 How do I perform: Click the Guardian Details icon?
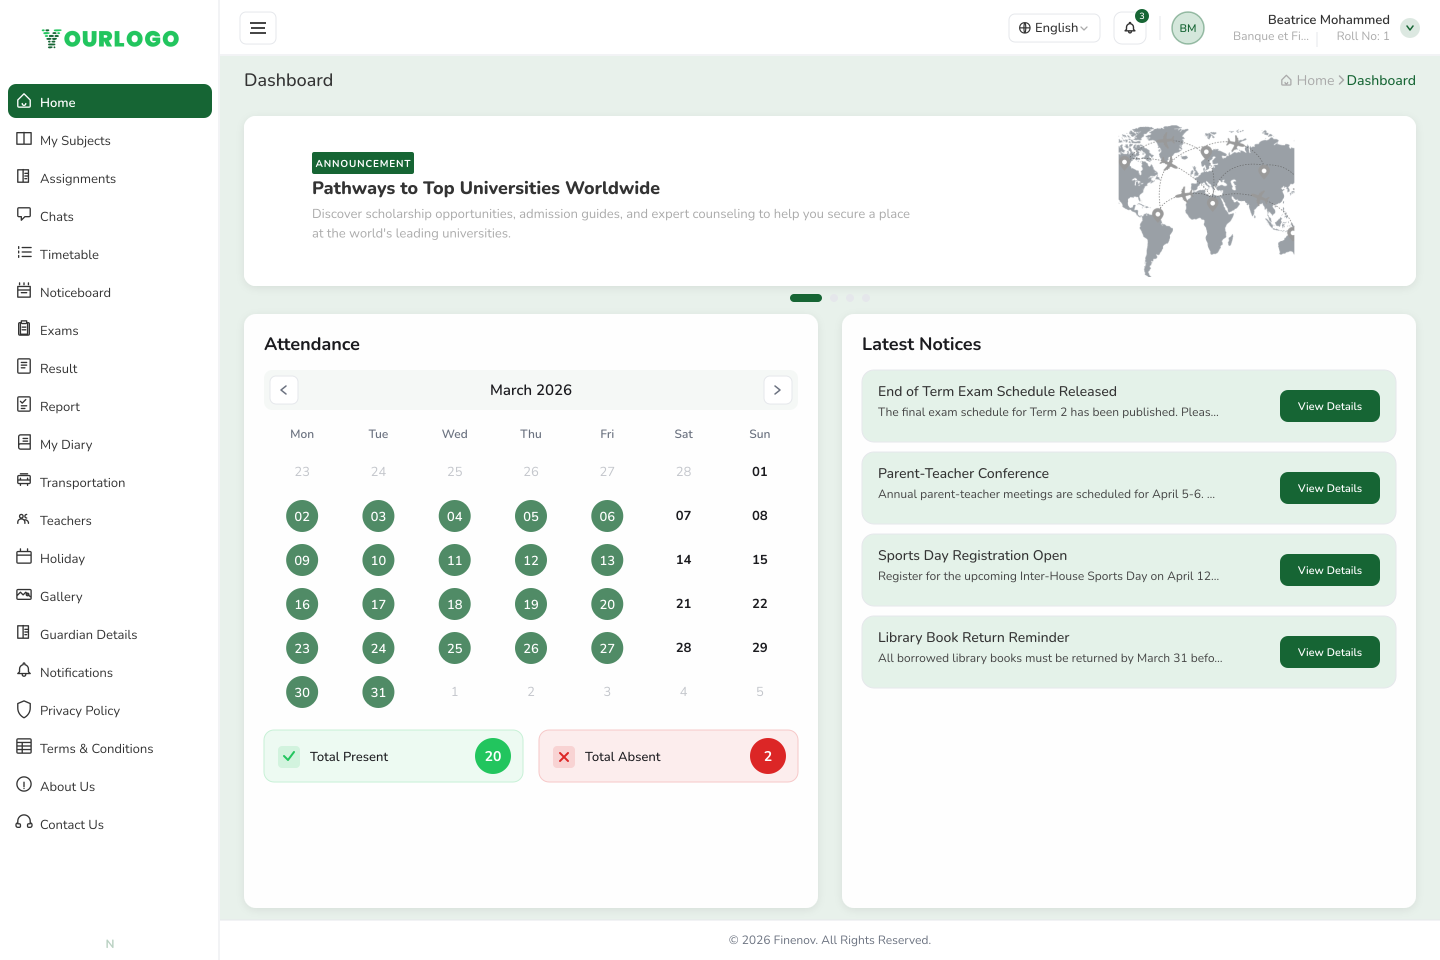pos(24,633)
